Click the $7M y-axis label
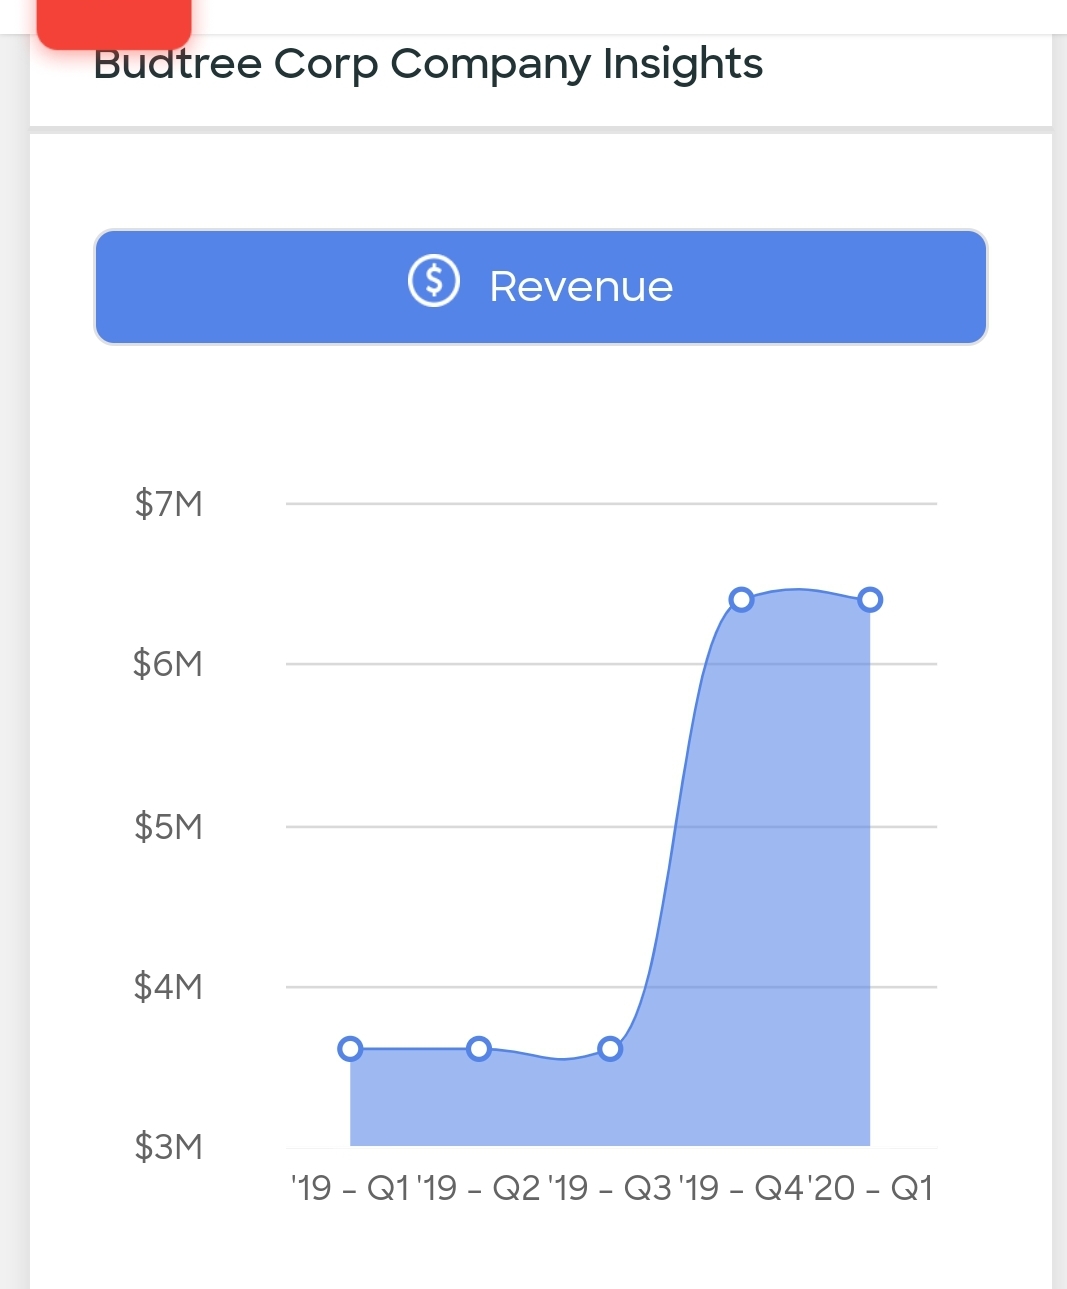The image size is (1067, 1289). [x=169, y=504]
